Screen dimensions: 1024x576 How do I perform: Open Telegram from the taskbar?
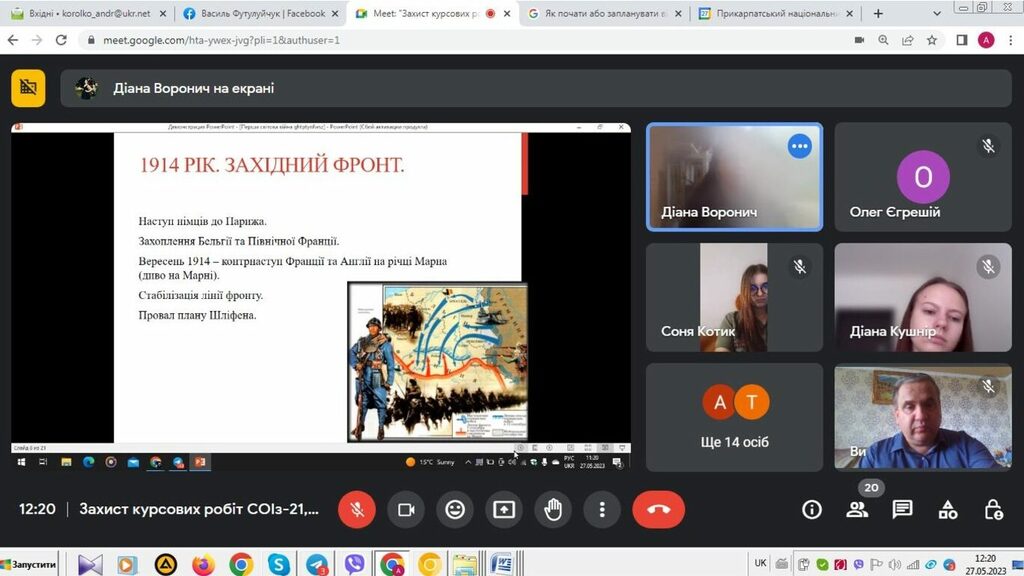coord(317,564)
